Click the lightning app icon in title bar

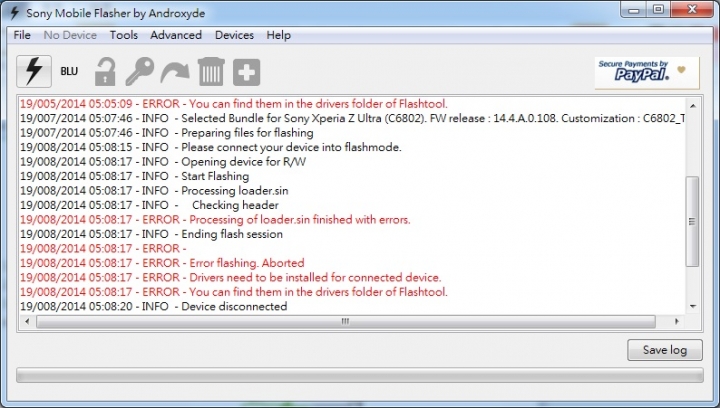coord(15,13)
